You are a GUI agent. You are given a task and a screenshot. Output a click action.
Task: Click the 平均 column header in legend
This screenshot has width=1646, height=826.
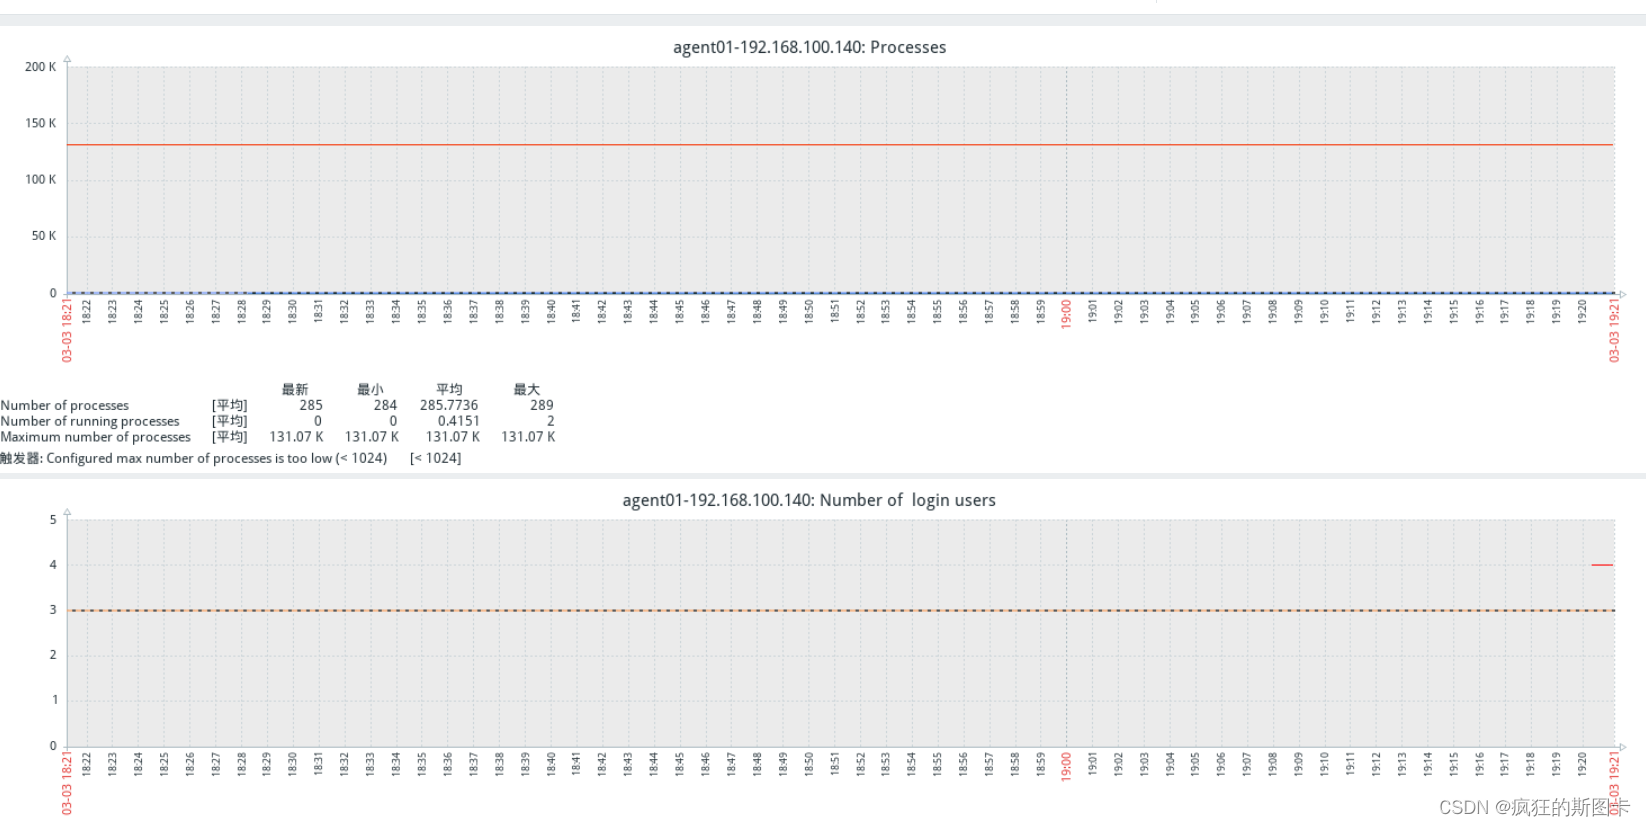[449, 389]
